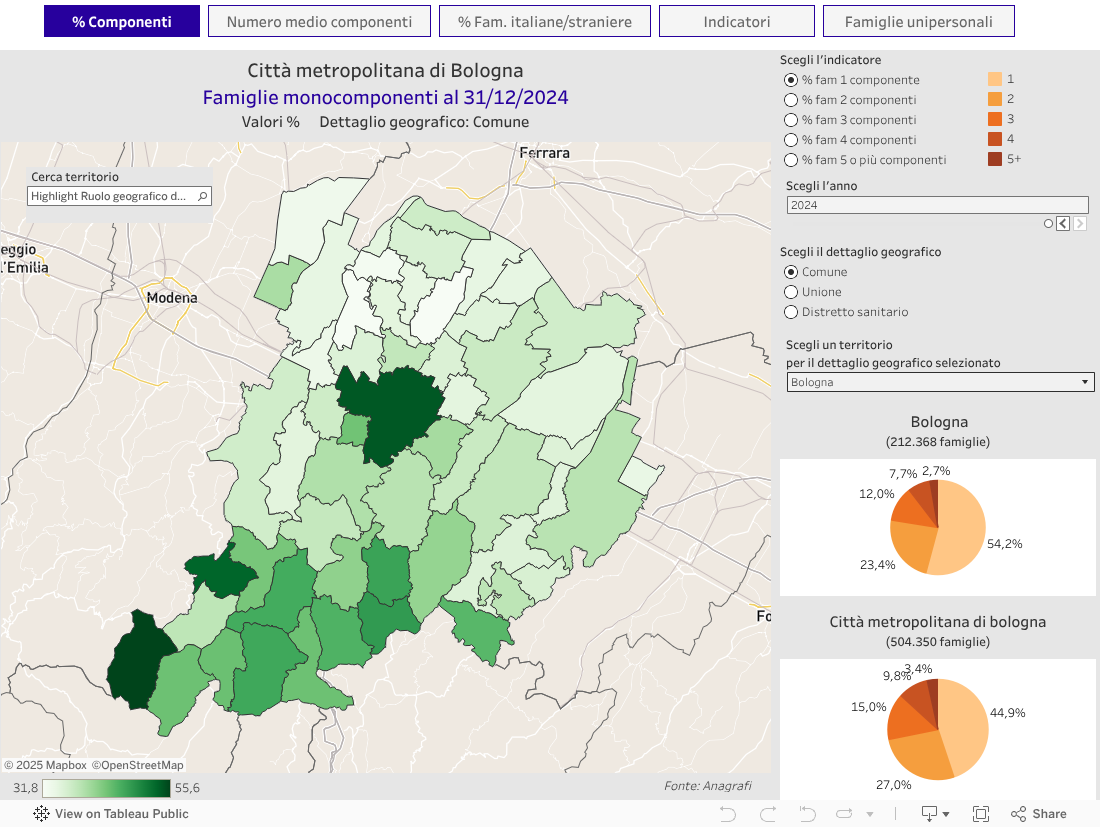This screenshot has height=827, width=1100.
Task: Open the 2024 year selector field
Action: click(x=937, y=205)
